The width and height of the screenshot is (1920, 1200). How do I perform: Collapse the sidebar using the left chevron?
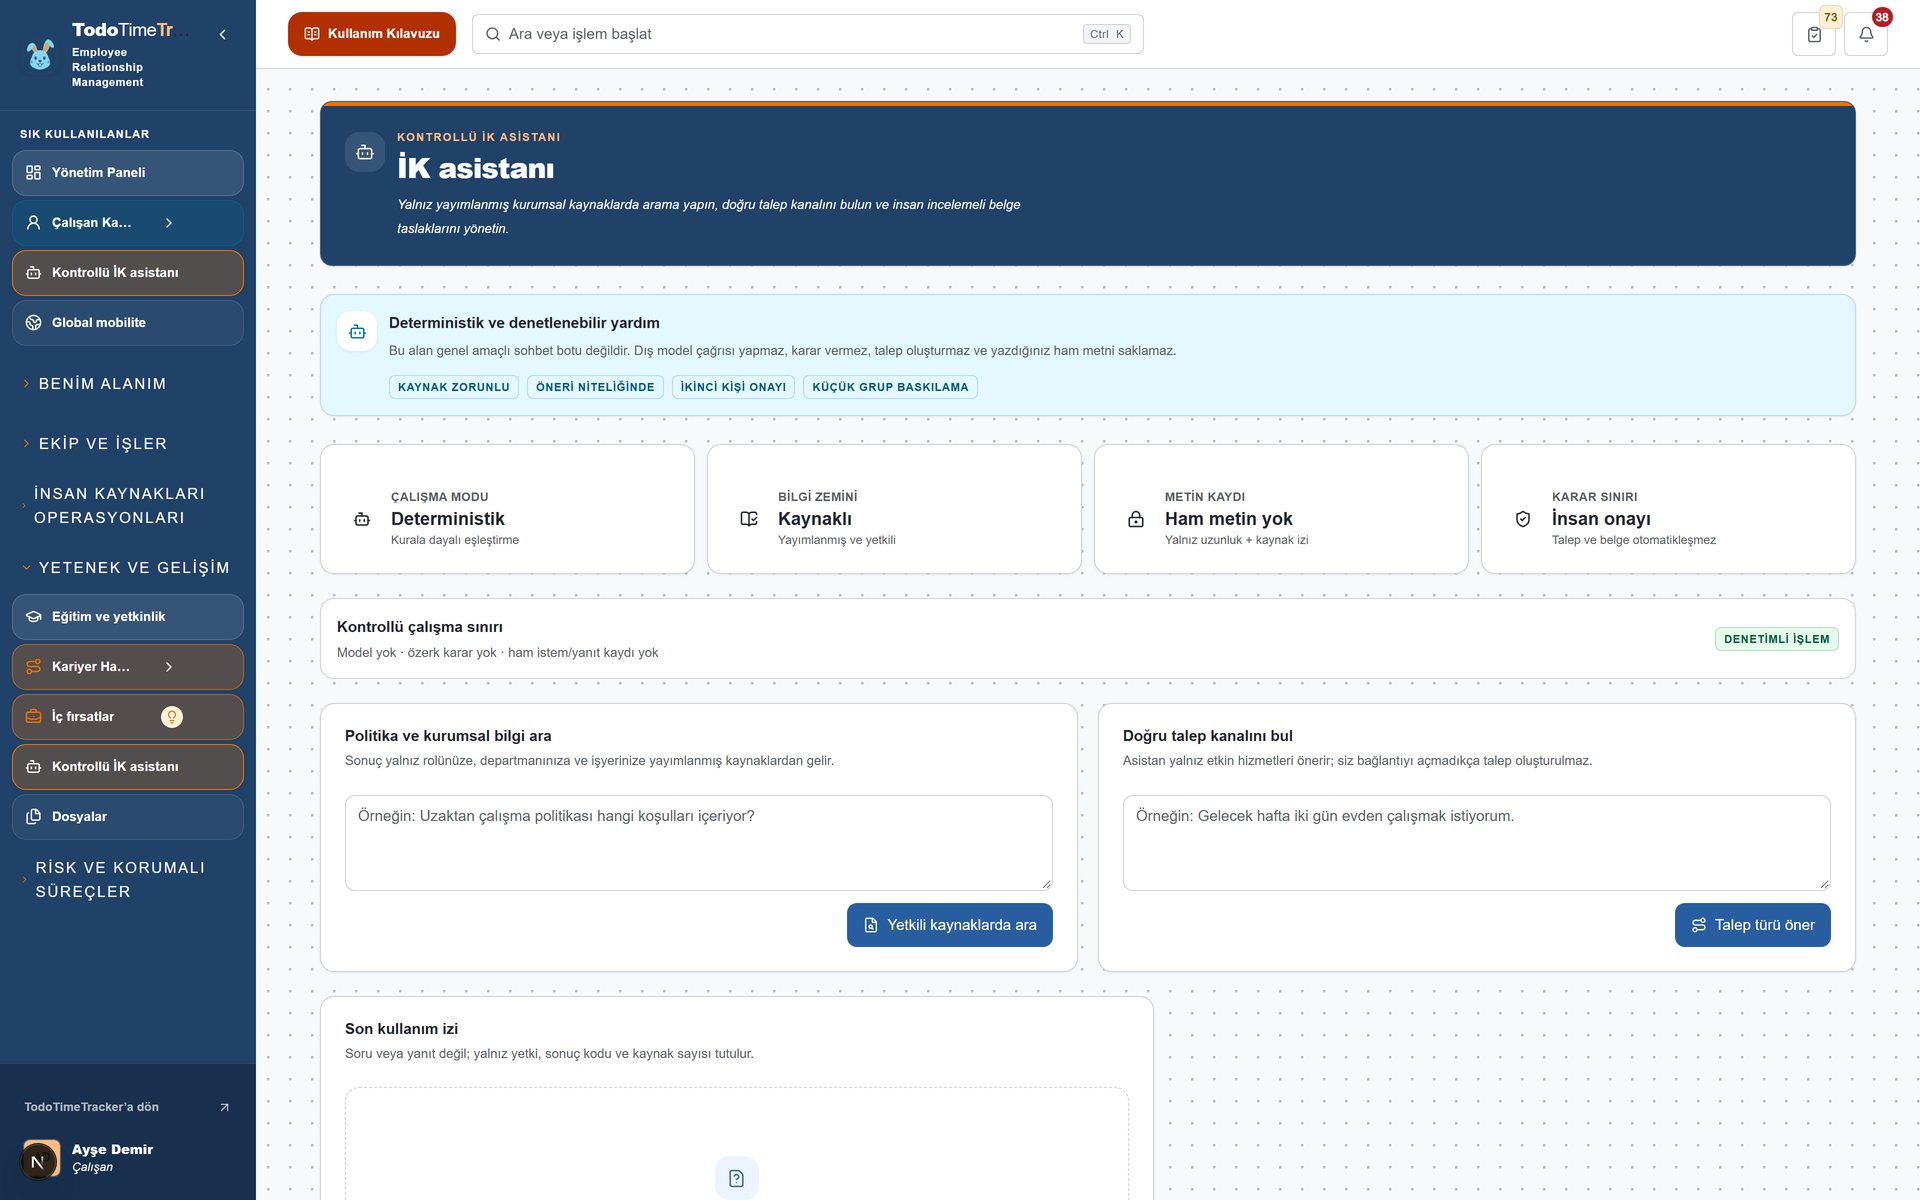222,34
